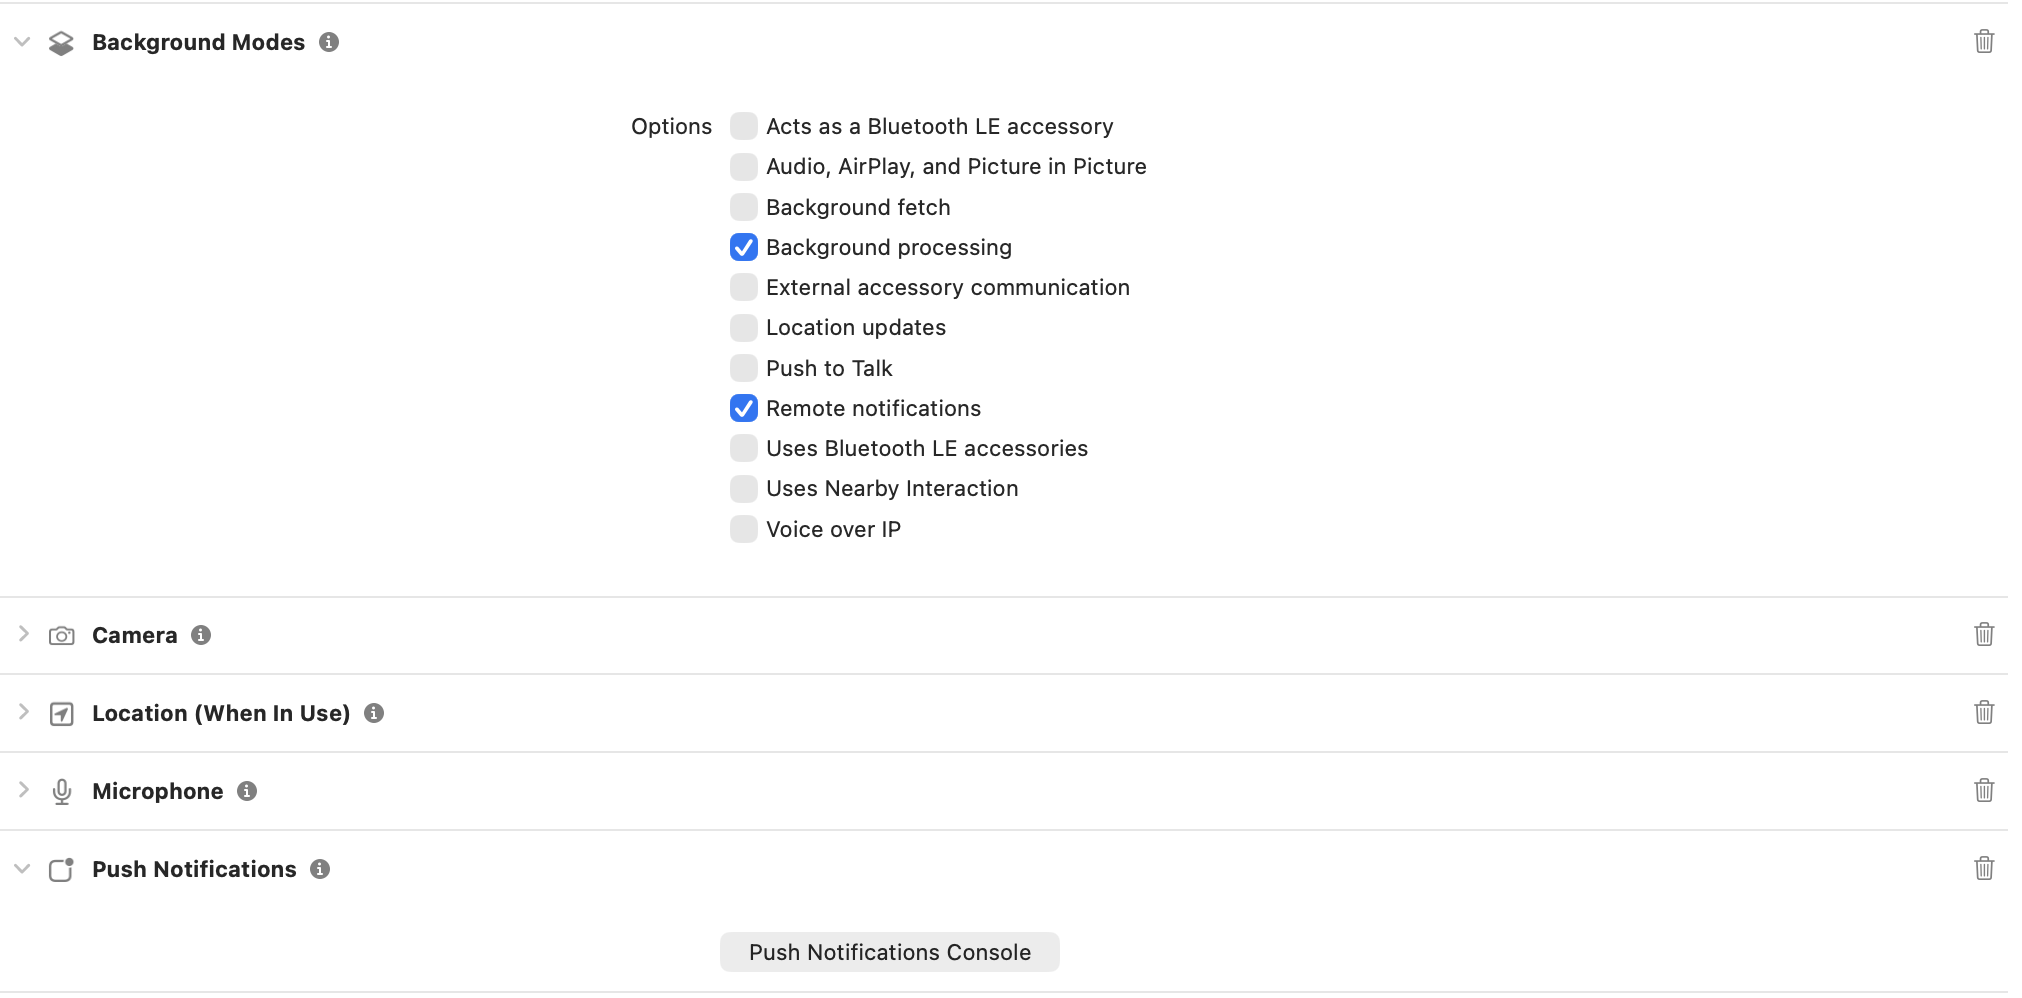
Task: Delete the Background Modes capability via trash icon
Action: coord(1985,42)
